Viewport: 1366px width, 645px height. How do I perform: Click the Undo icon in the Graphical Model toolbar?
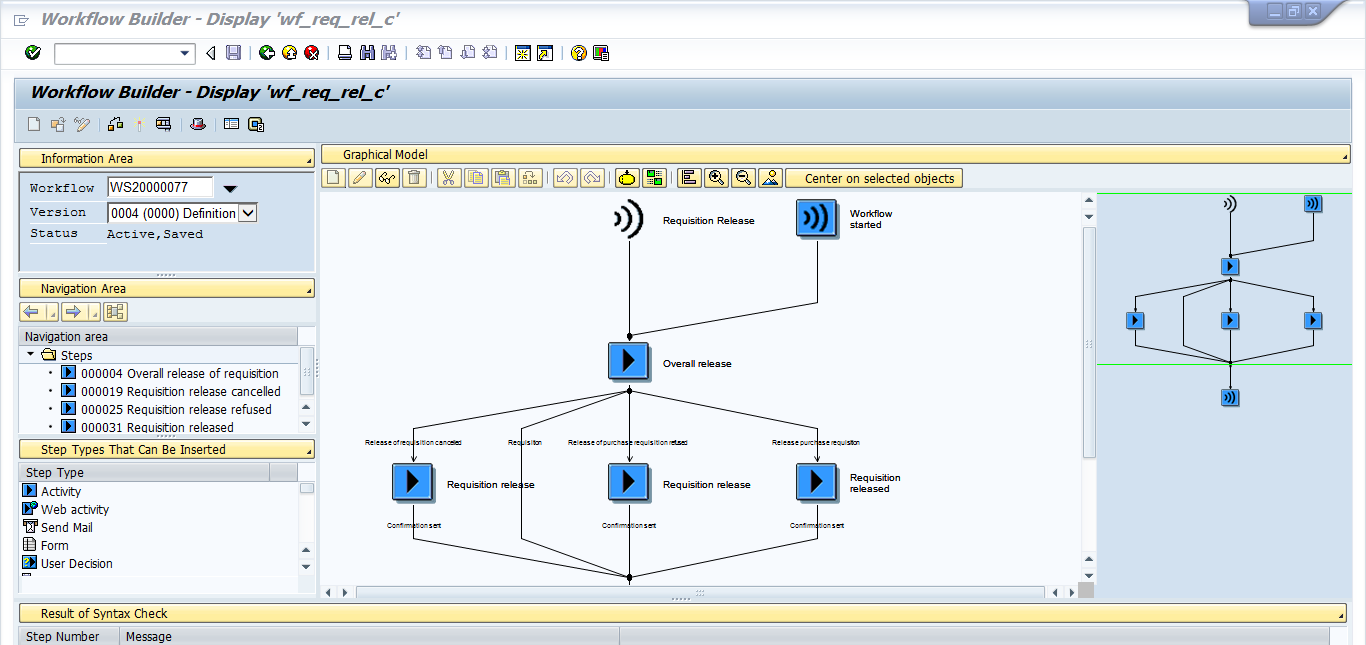(566, 177)
